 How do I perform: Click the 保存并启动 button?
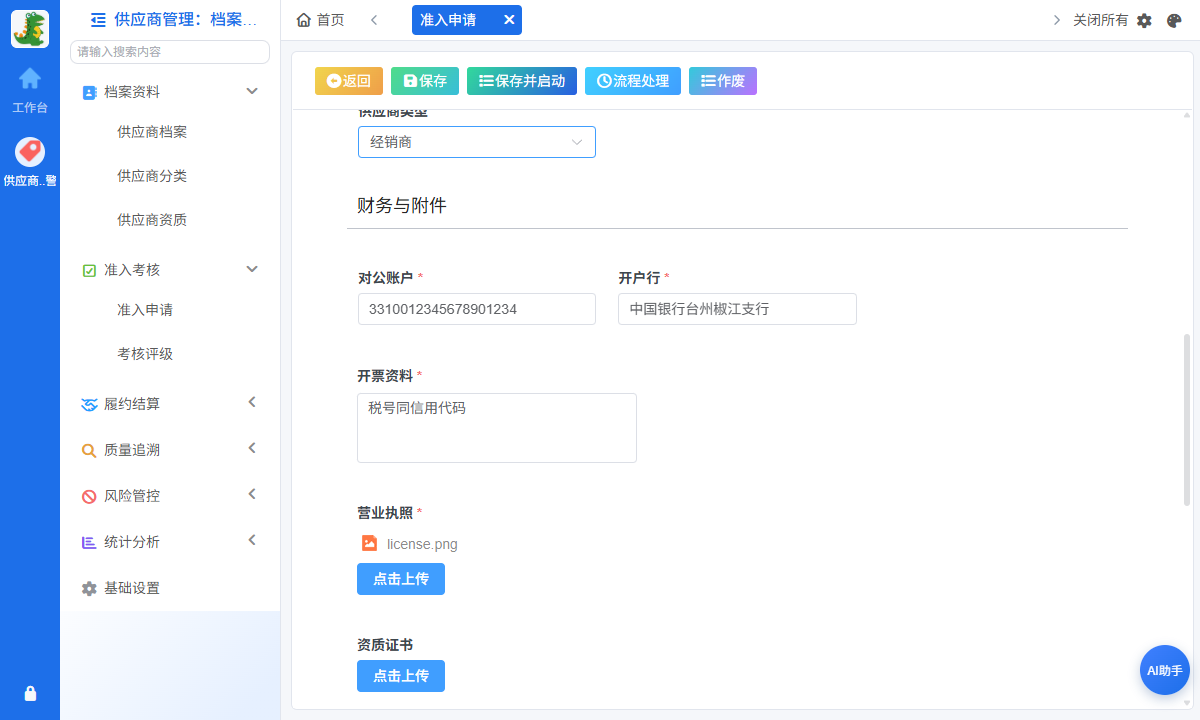pyautogui.click(x=522, y=81)
